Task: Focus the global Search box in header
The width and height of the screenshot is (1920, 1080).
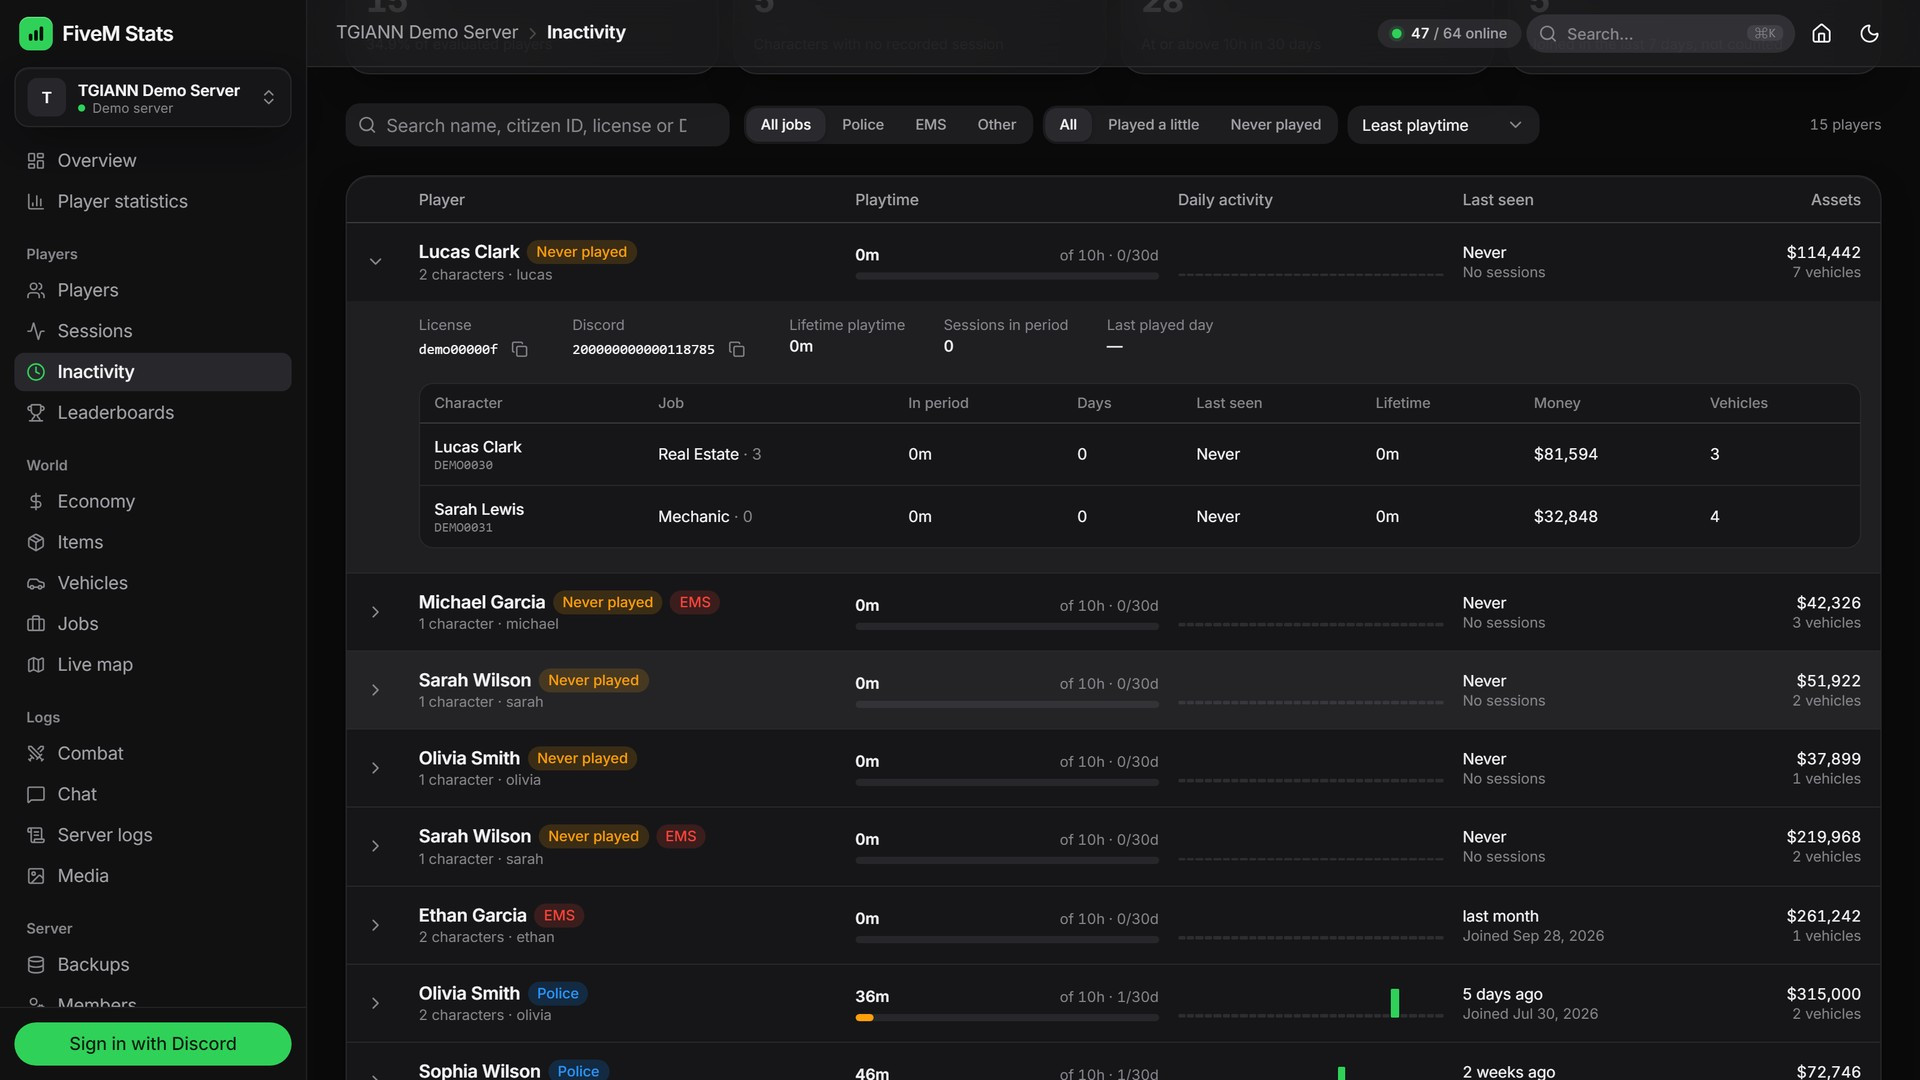Action: point(1661,34)
